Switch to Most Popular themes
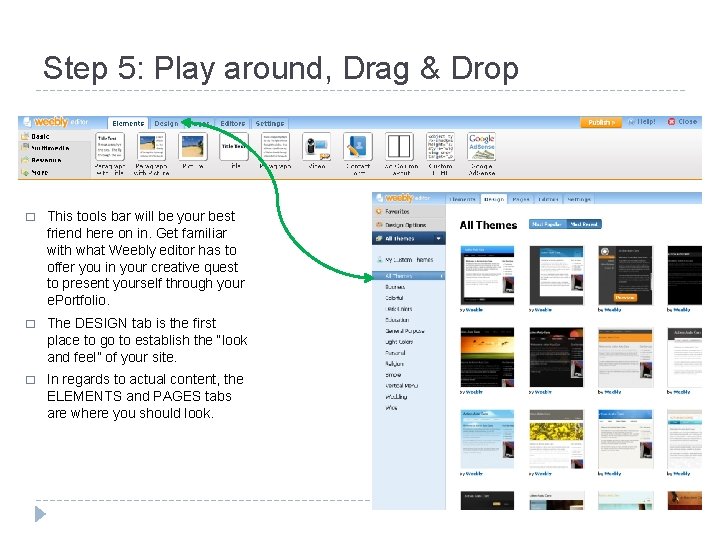The width and height of the screenshot is (720, 540). tap(547, 224)
